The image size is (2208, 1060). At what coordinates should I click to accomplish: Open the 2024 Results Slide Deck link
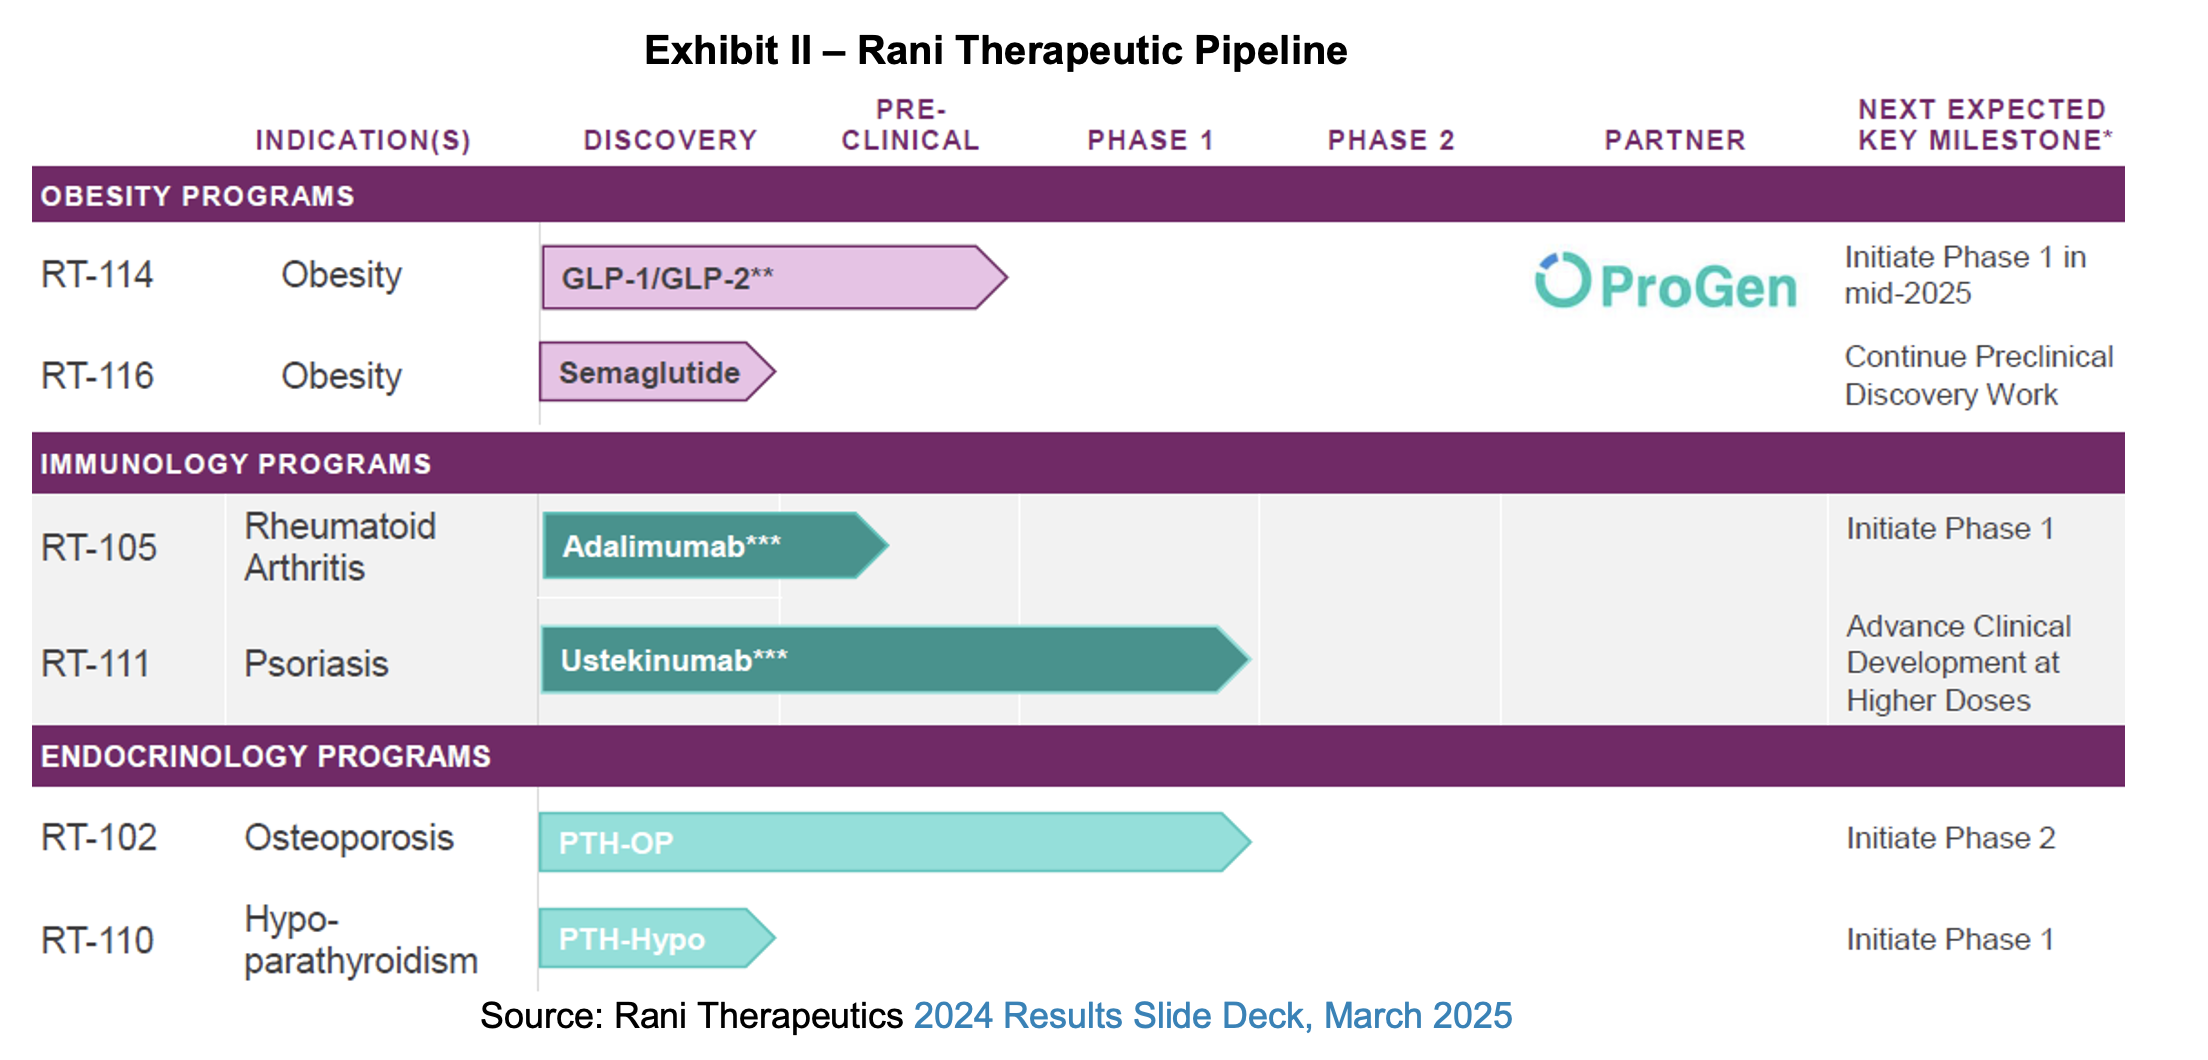[1212, 1016]
